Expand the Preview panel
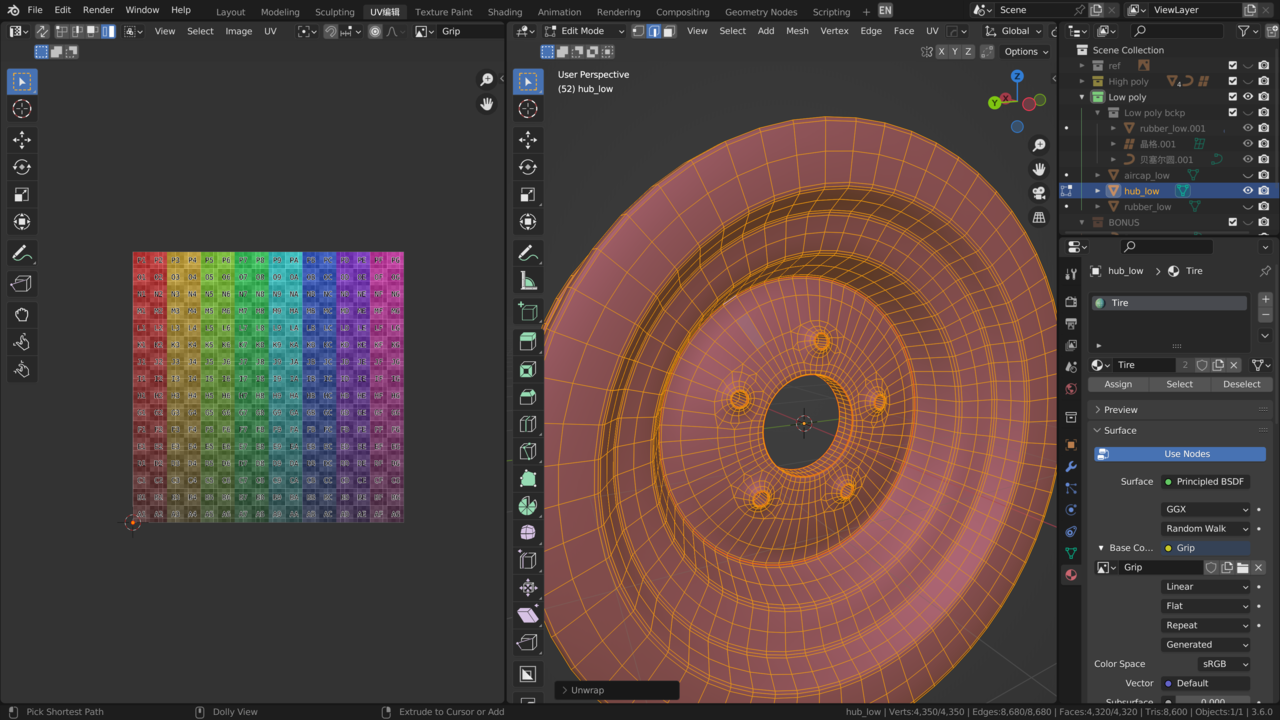The height and width of the screenshot is (720, 1280). [x=1120, y=410]
